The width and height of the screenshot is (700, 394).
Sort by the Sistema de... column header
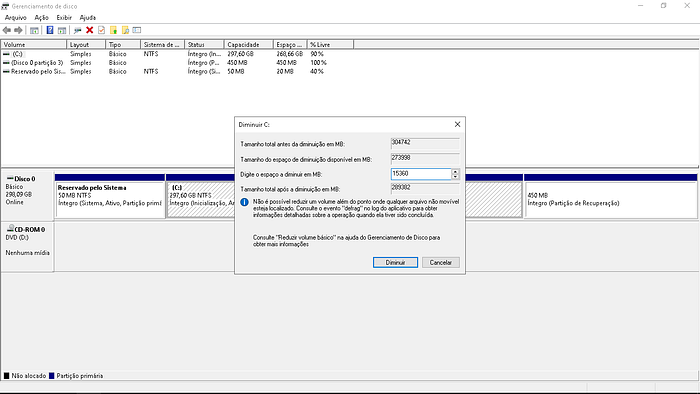[x=162, y=45]
